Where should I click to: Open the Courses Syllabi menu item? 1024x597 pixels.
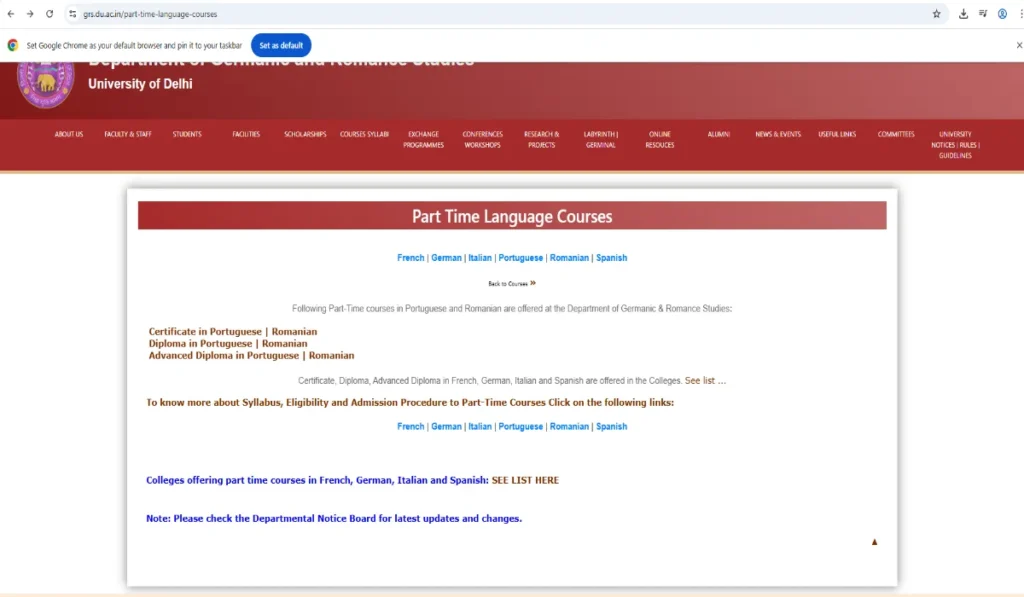tap(364, 134)
